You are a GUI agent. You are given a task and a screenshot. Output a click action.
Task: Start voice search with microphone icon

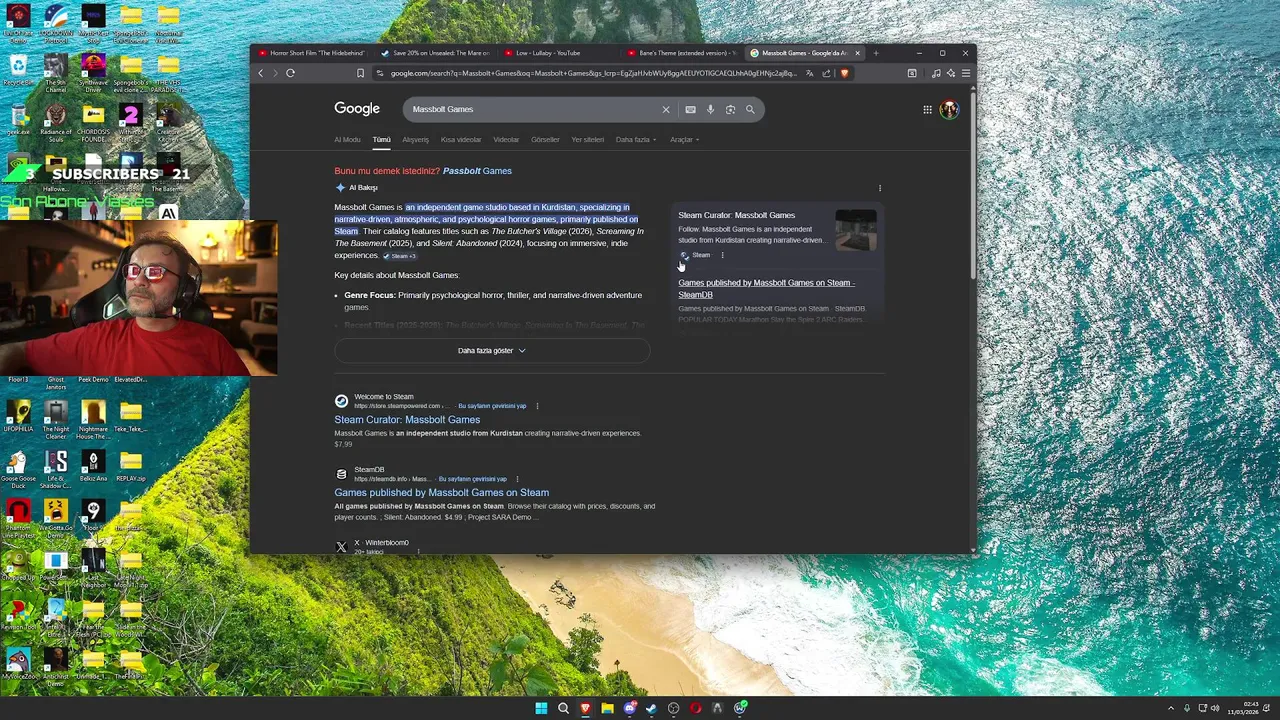click(710, 109)
